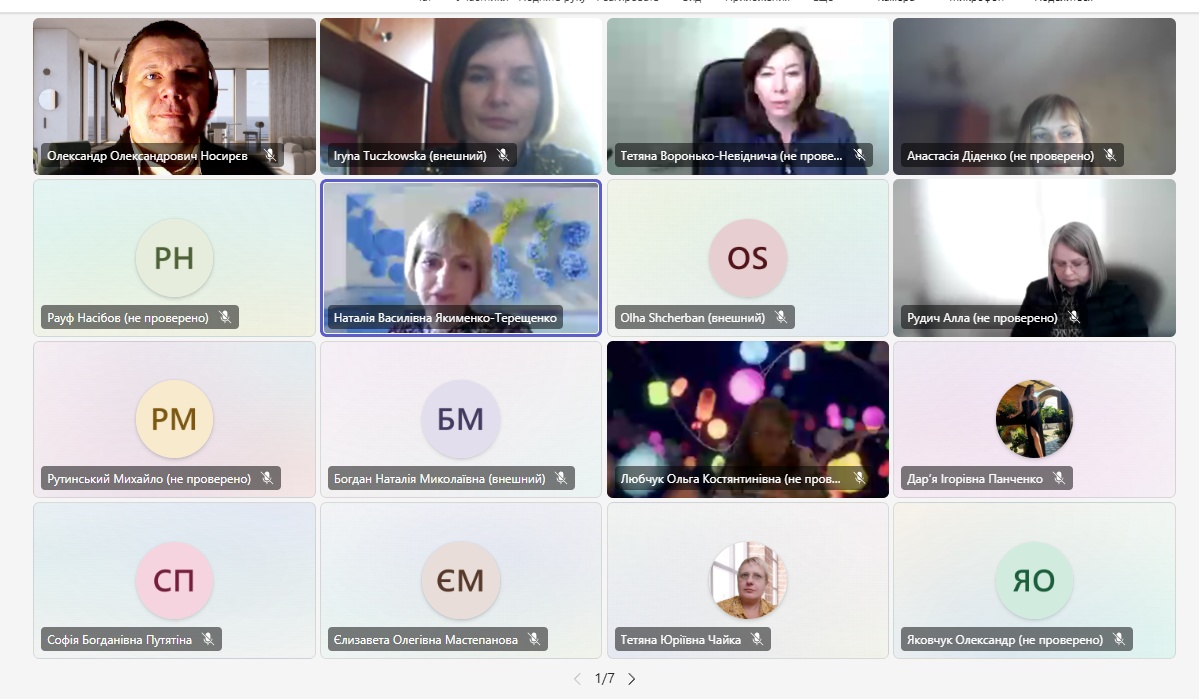Go to previous page of participants
This screenshot has height=699, width=1199.
coord(577,679)
